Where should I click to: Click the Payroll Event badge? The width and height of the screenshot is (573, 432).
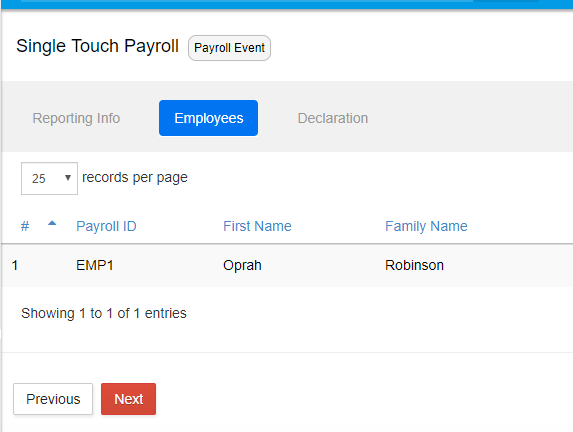pos(229,48)
